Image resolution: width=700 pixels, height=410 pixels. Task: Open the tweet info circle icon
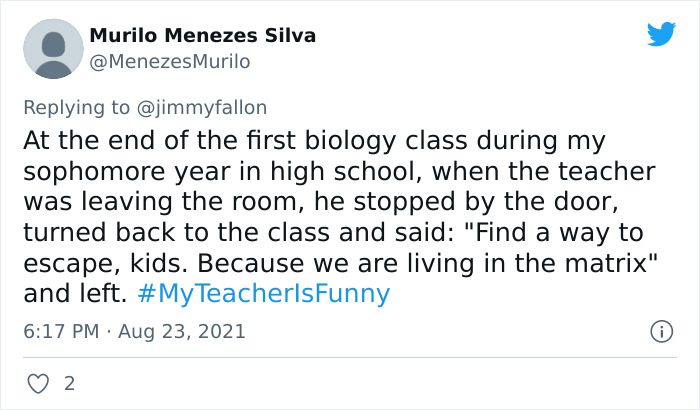(x=661, y=331)
